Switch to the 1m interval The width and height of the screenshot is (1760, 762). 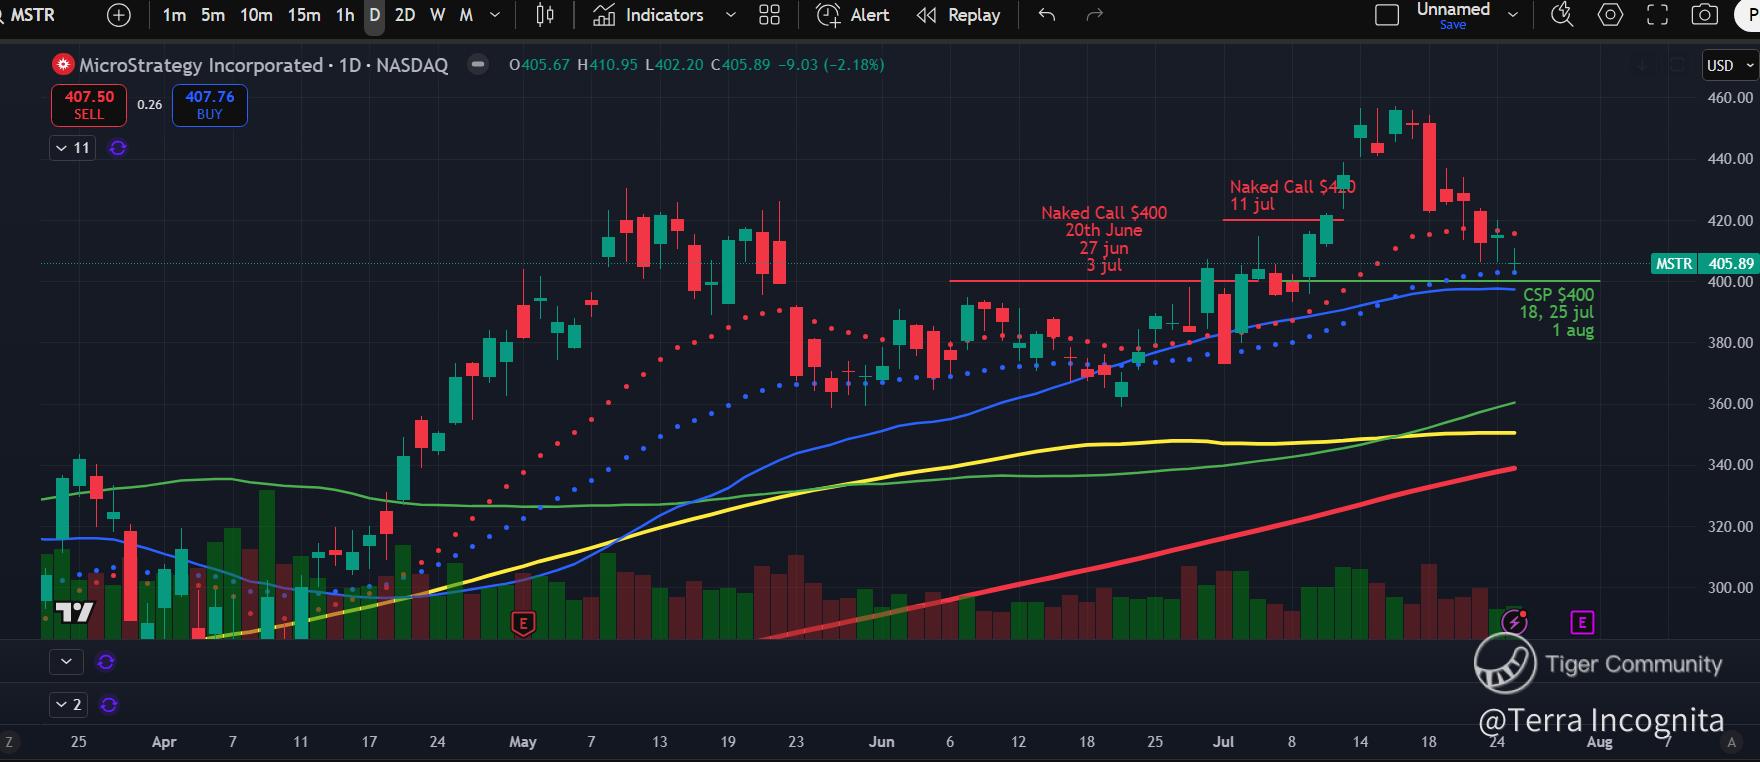pos(174,15)
